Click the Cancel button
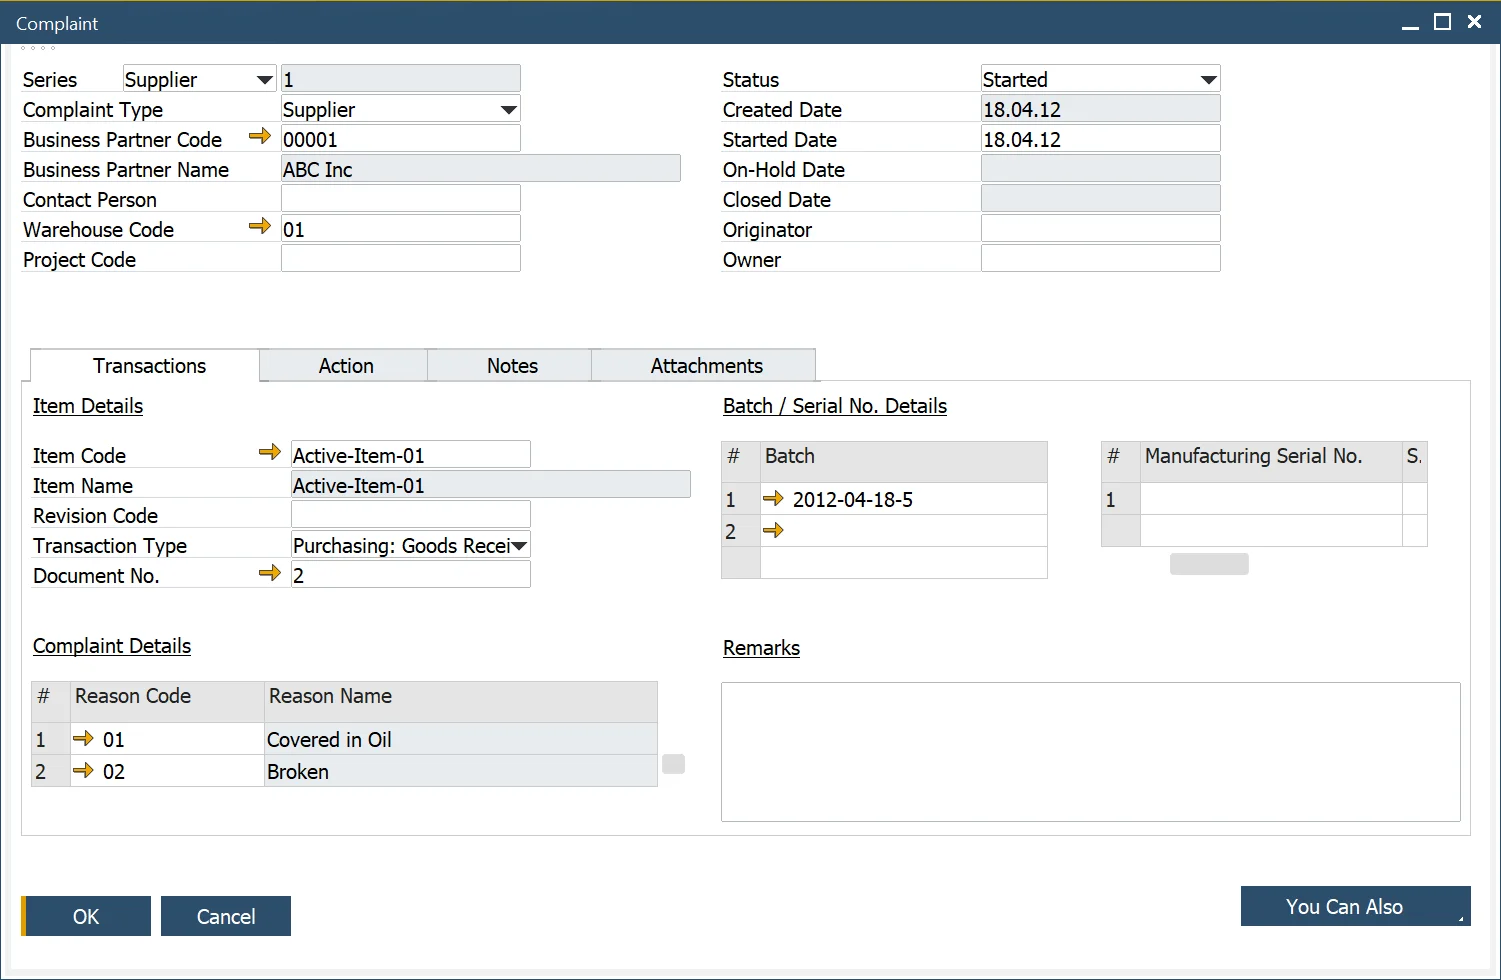 [x=226, y=916]
